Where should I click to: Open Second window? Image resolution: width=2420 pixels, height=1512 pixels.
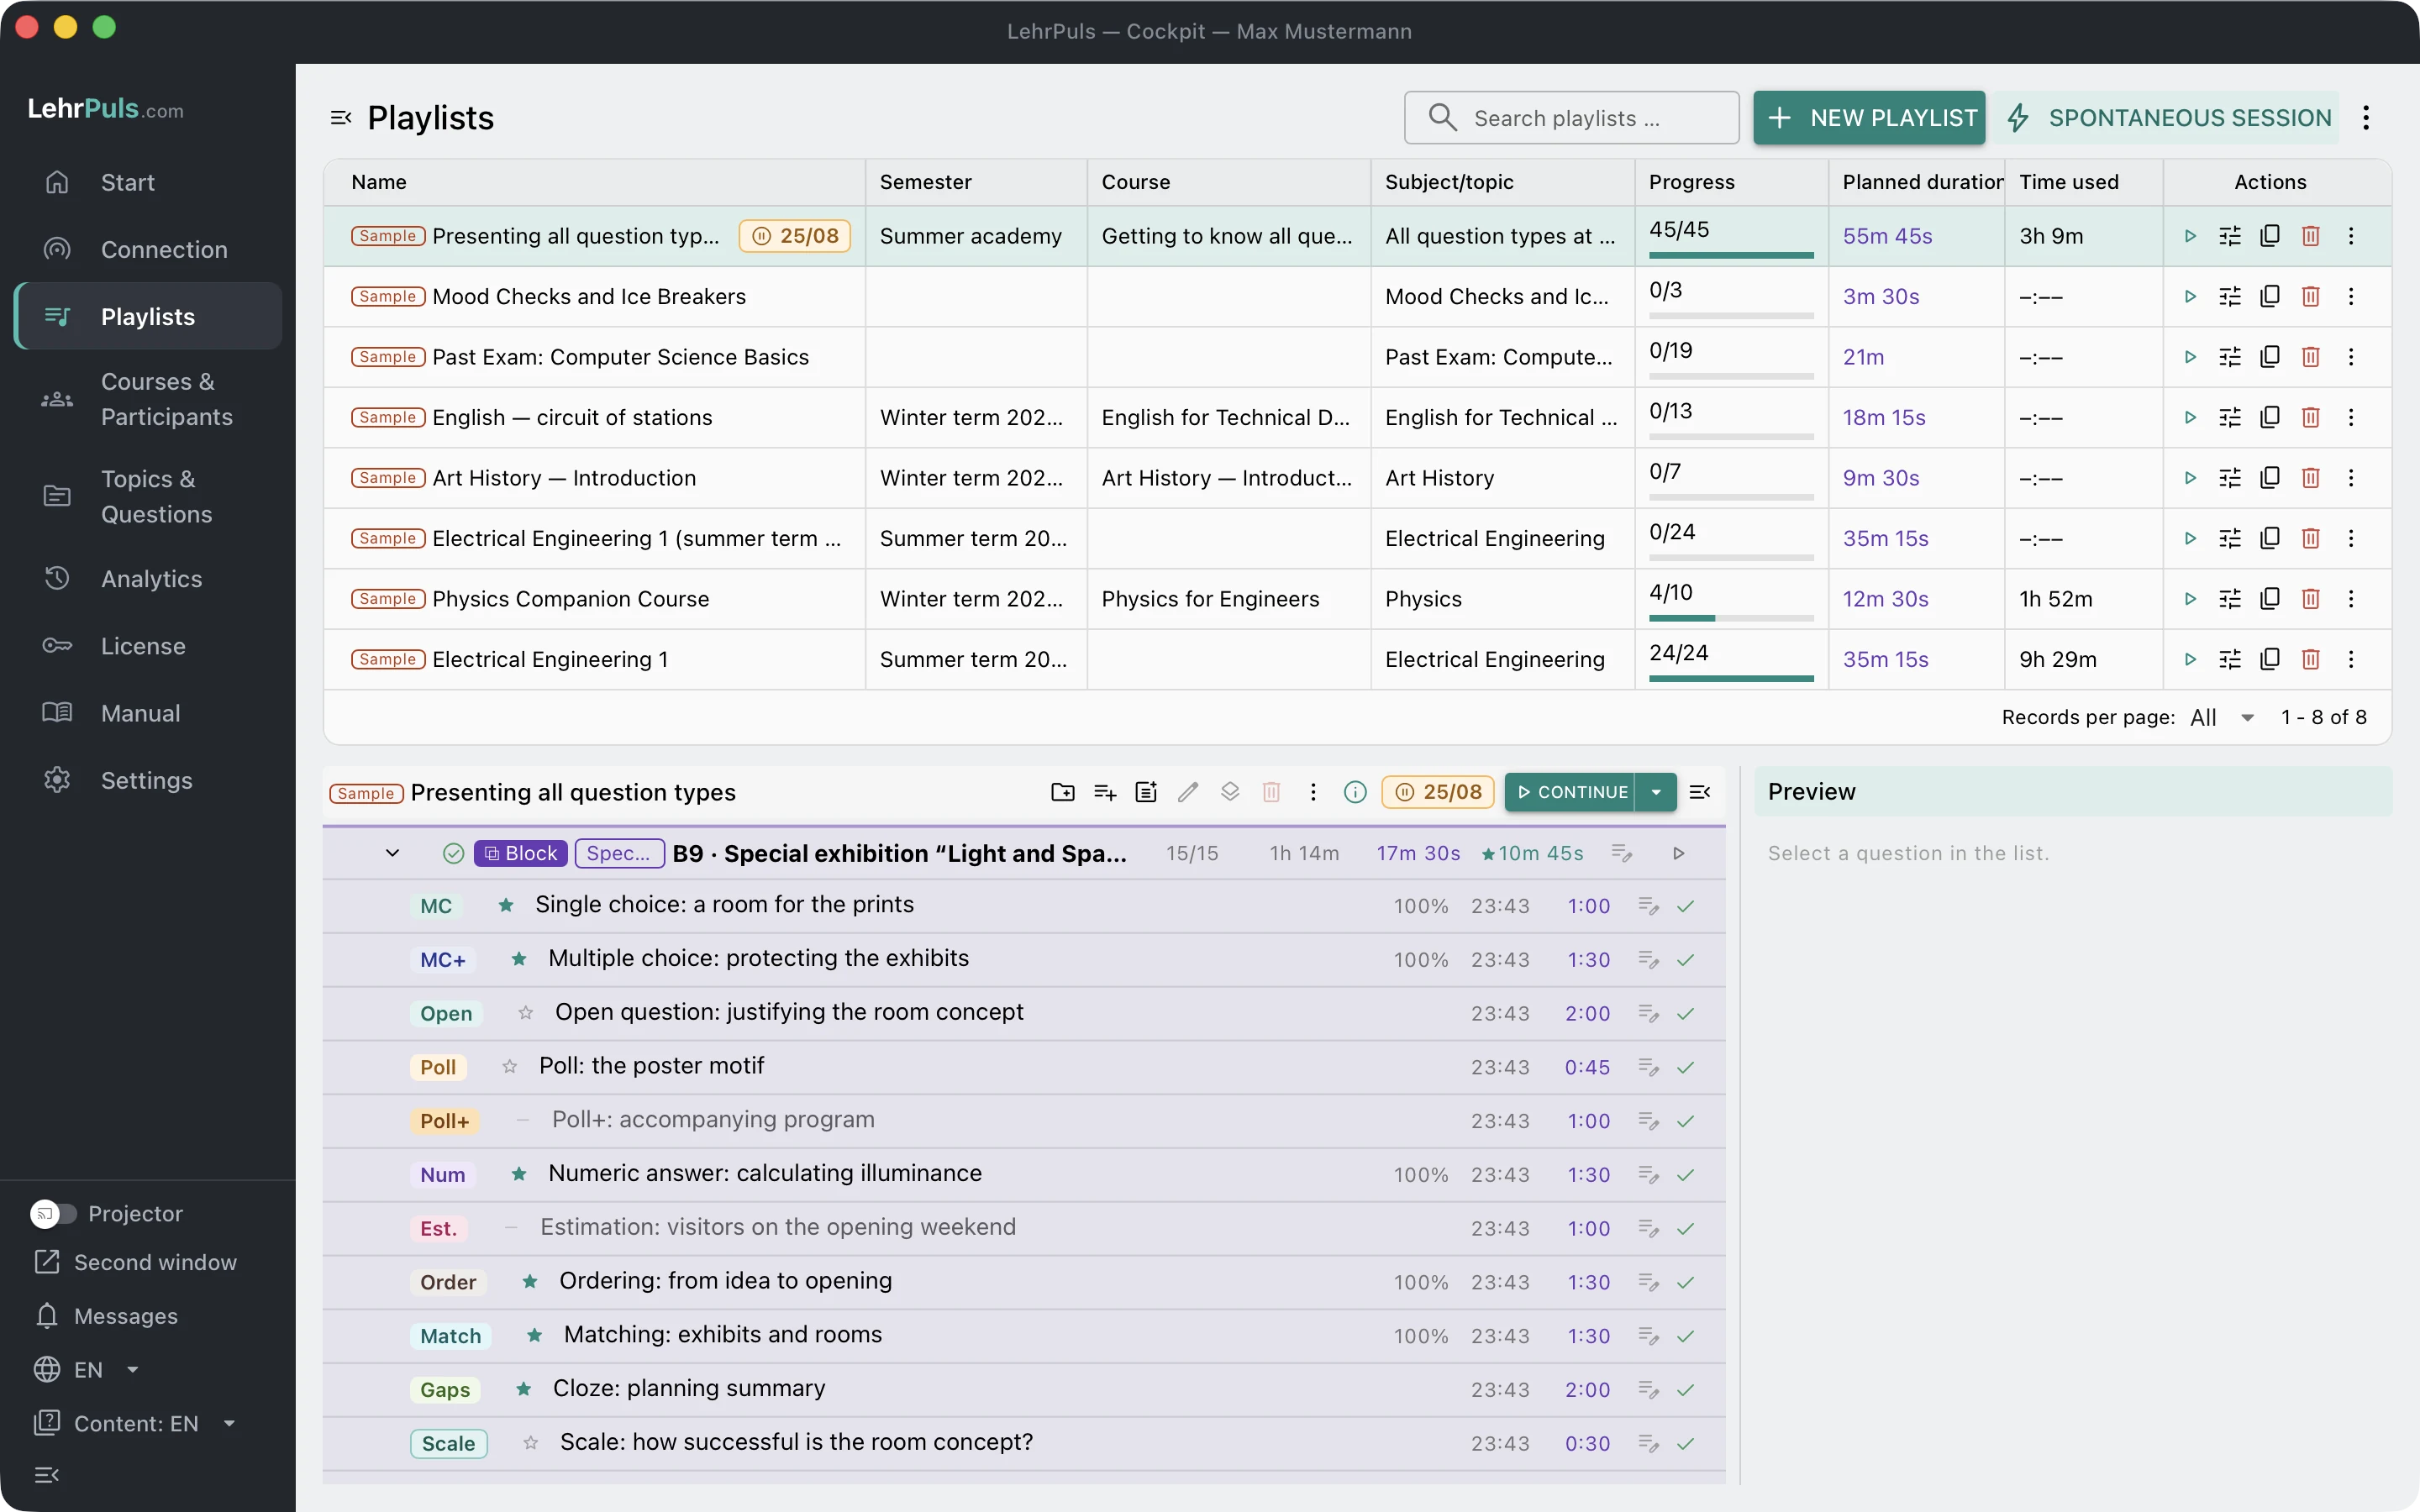click(x=136, y=1262)
